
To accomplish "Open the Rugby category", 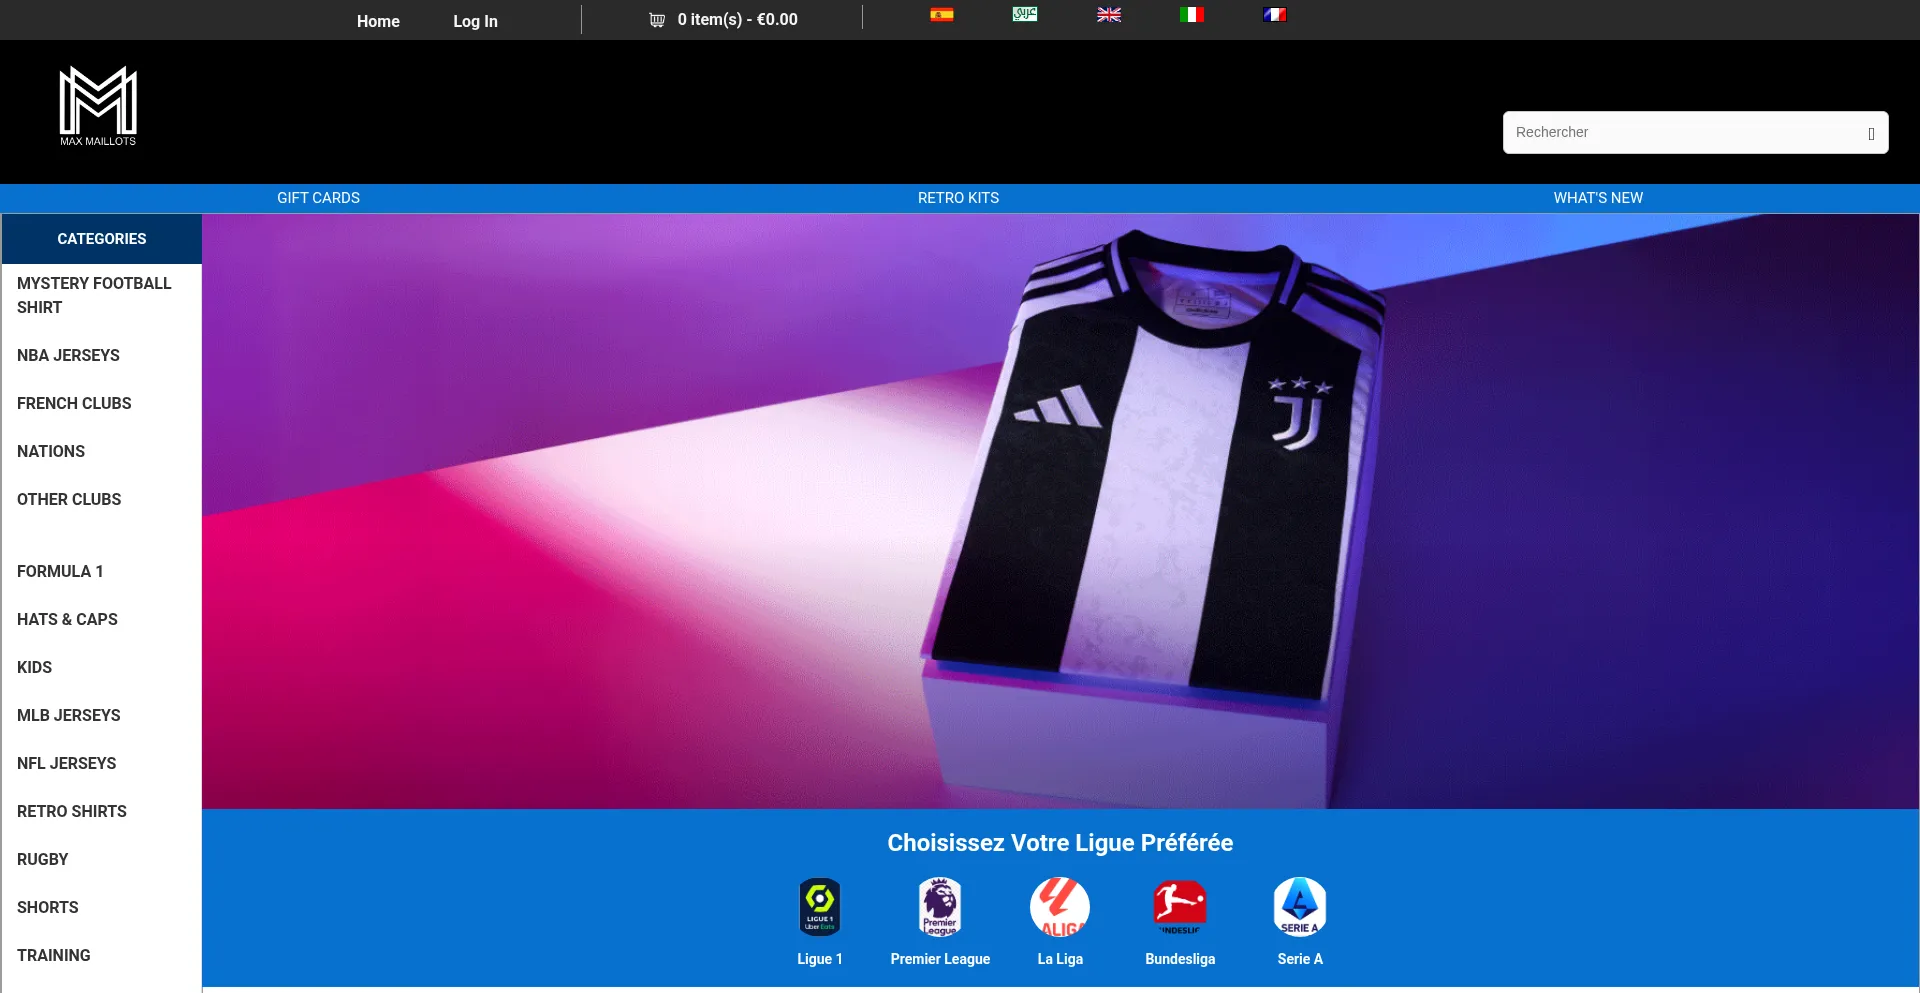I will [43, 859].
